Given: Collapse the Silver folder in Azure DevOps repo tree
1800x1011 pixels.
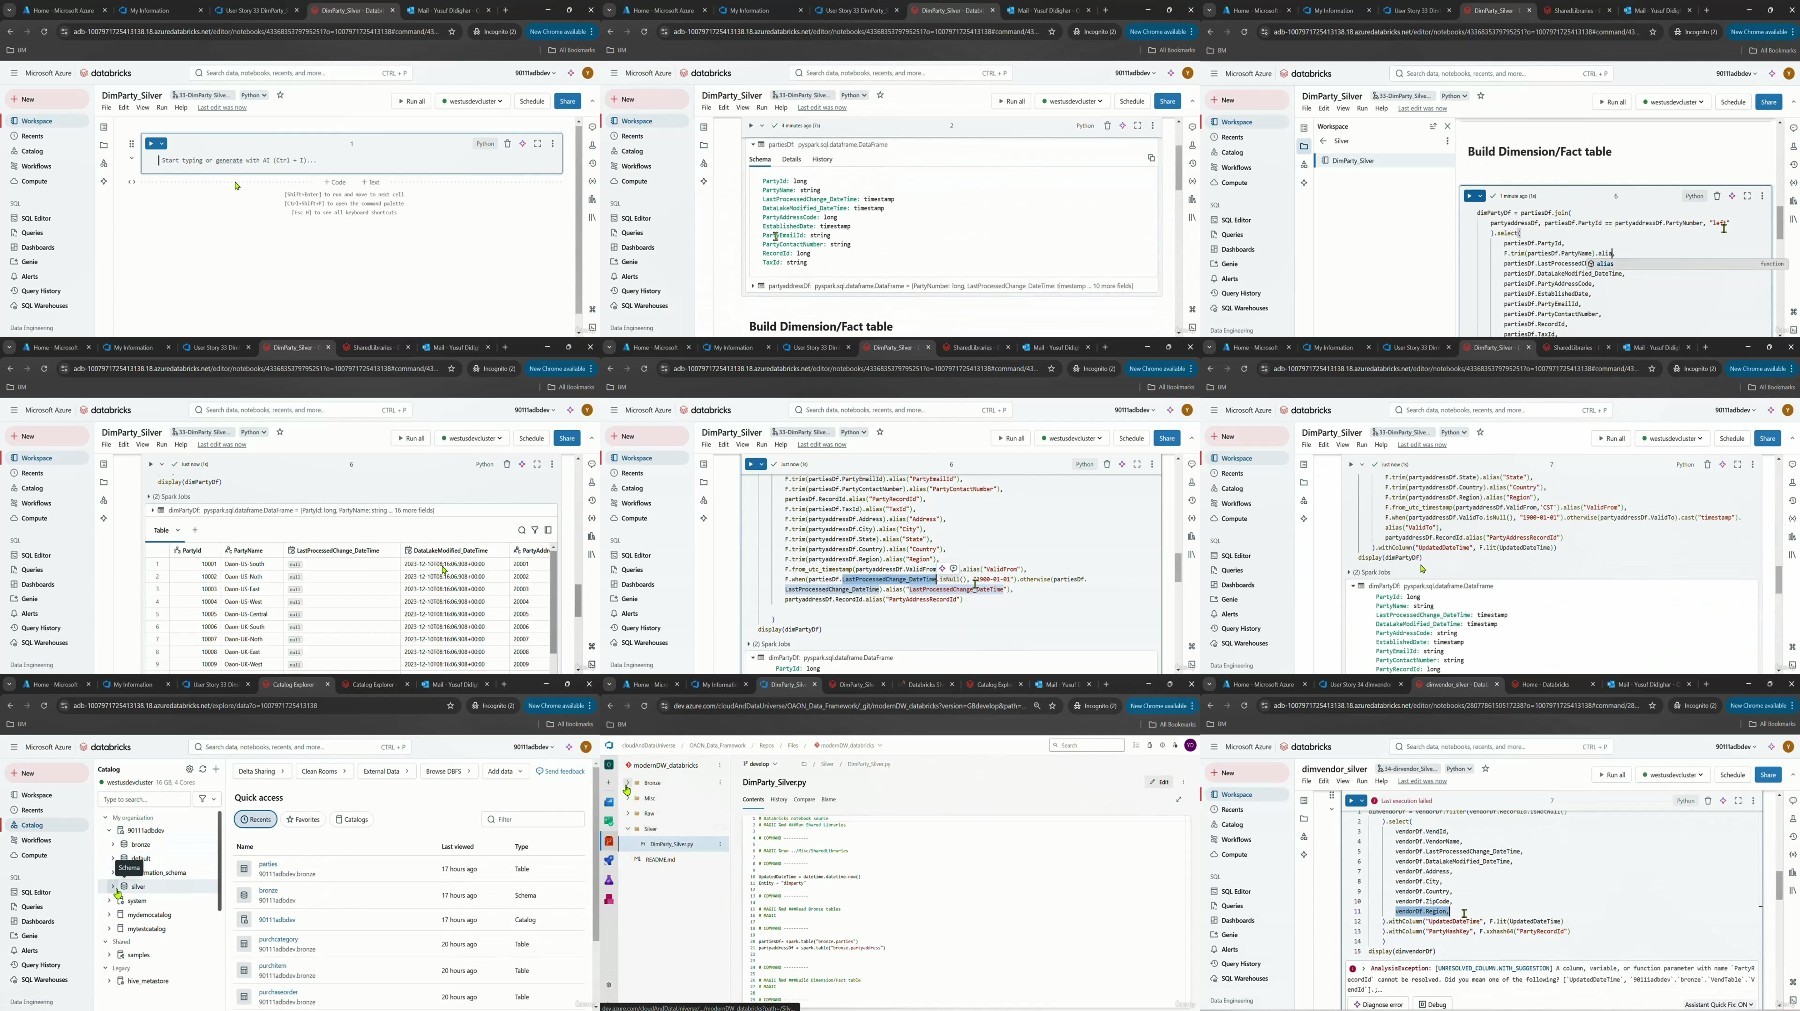Looking at the screenshot, I should point(628,829).
